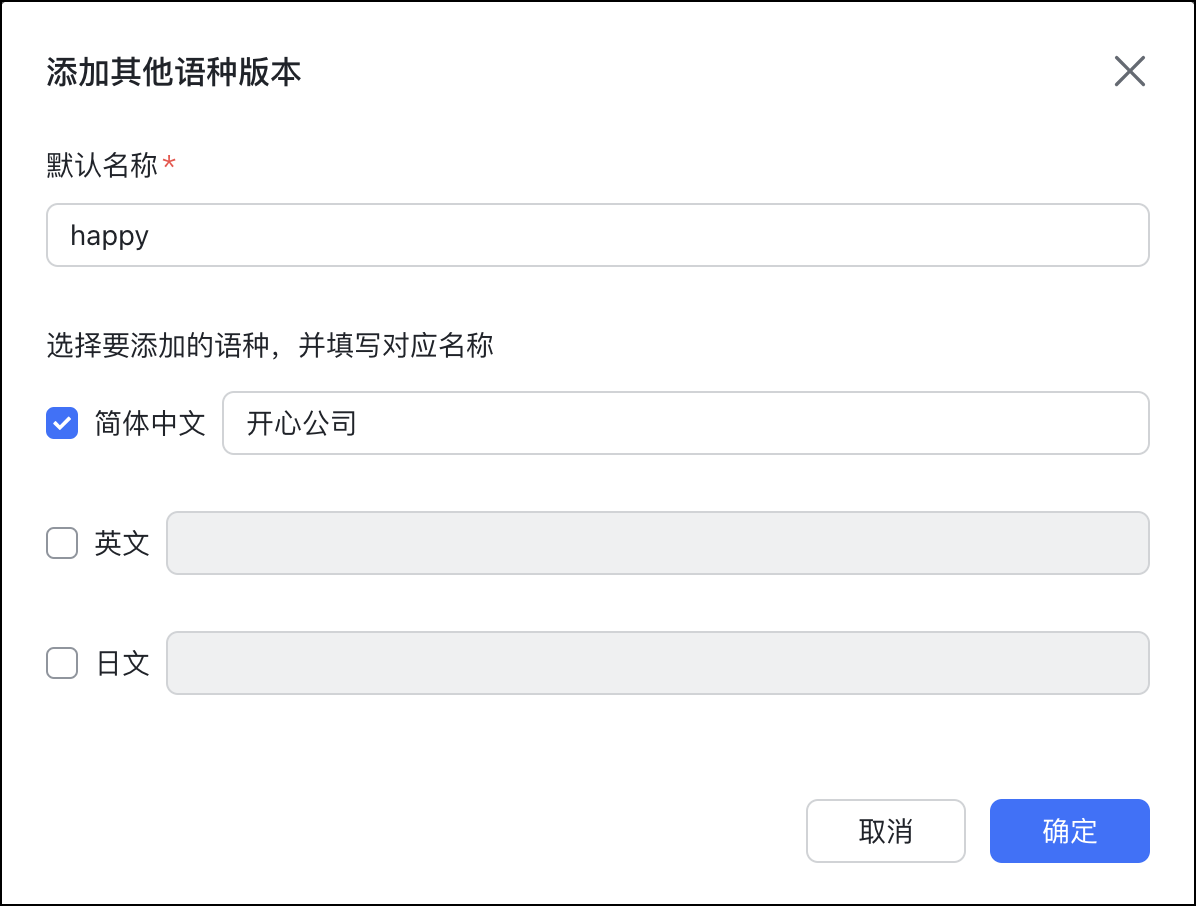Image resolution: width=1196 pixels, height=906 pixels.
Task: Click the 默认名称 field label
Action: 102,165
